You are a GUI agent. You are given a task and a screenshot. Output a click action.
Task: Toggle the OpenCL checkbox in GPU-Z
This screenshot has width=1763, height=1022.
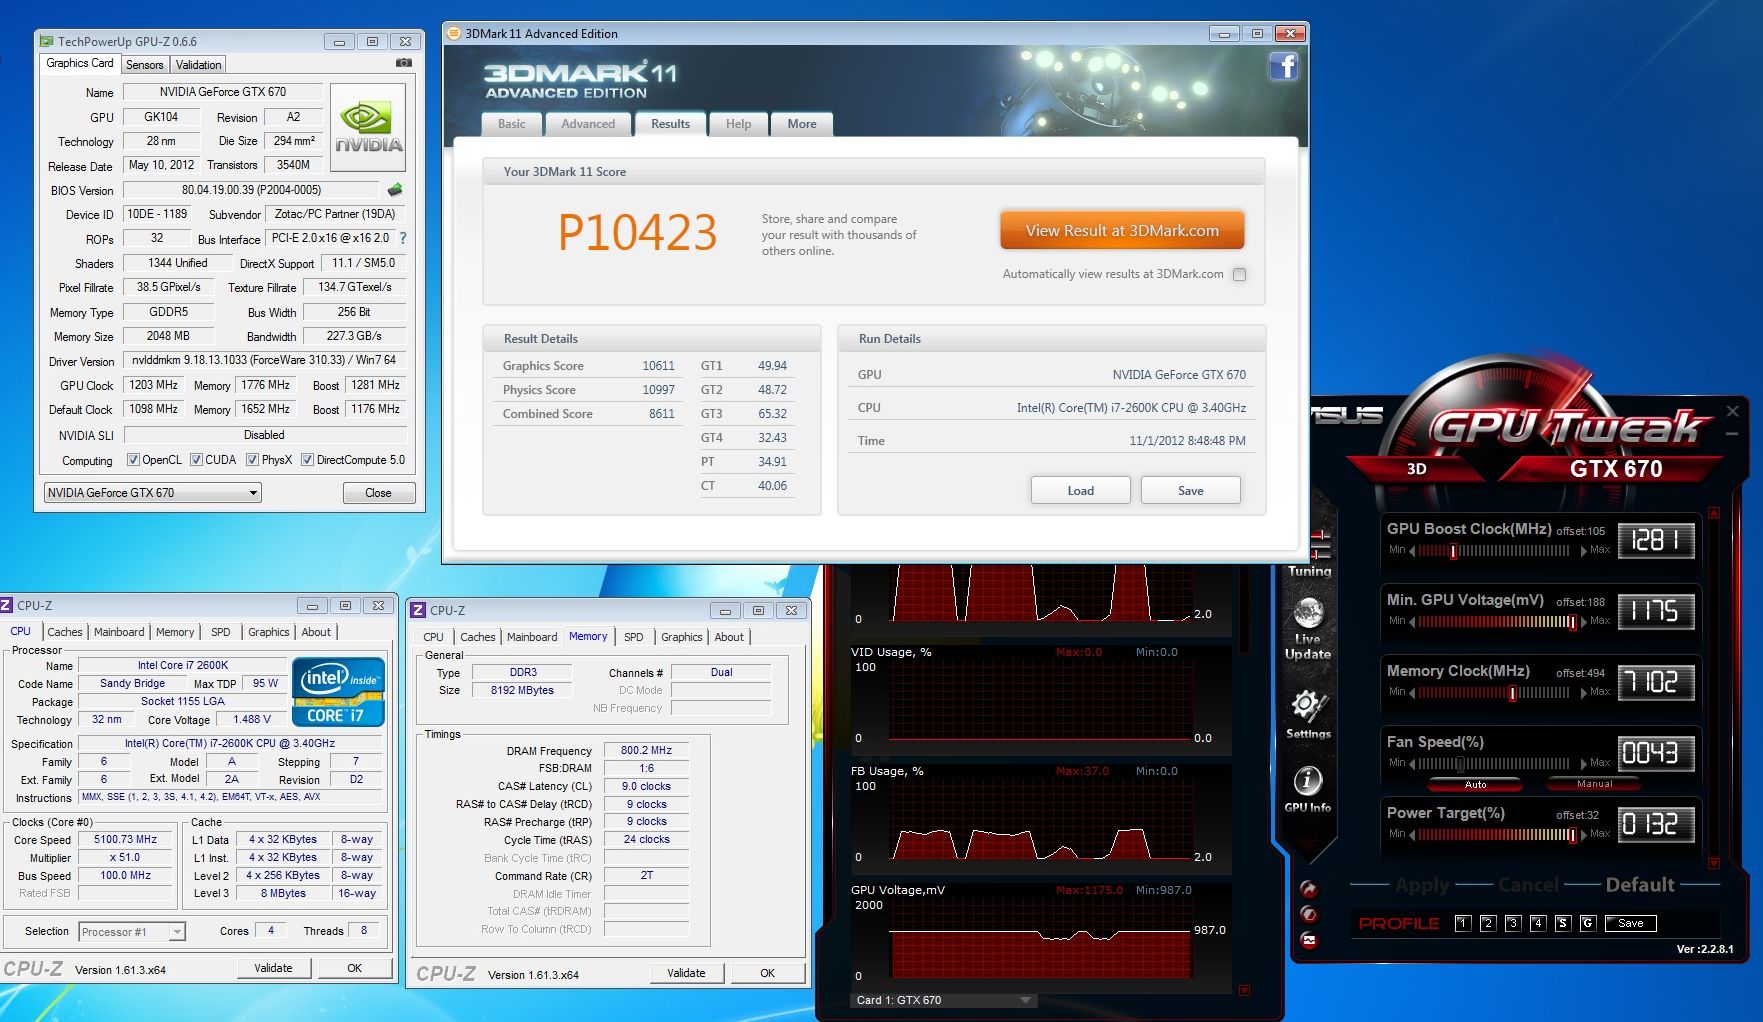(x=133, y=460)
